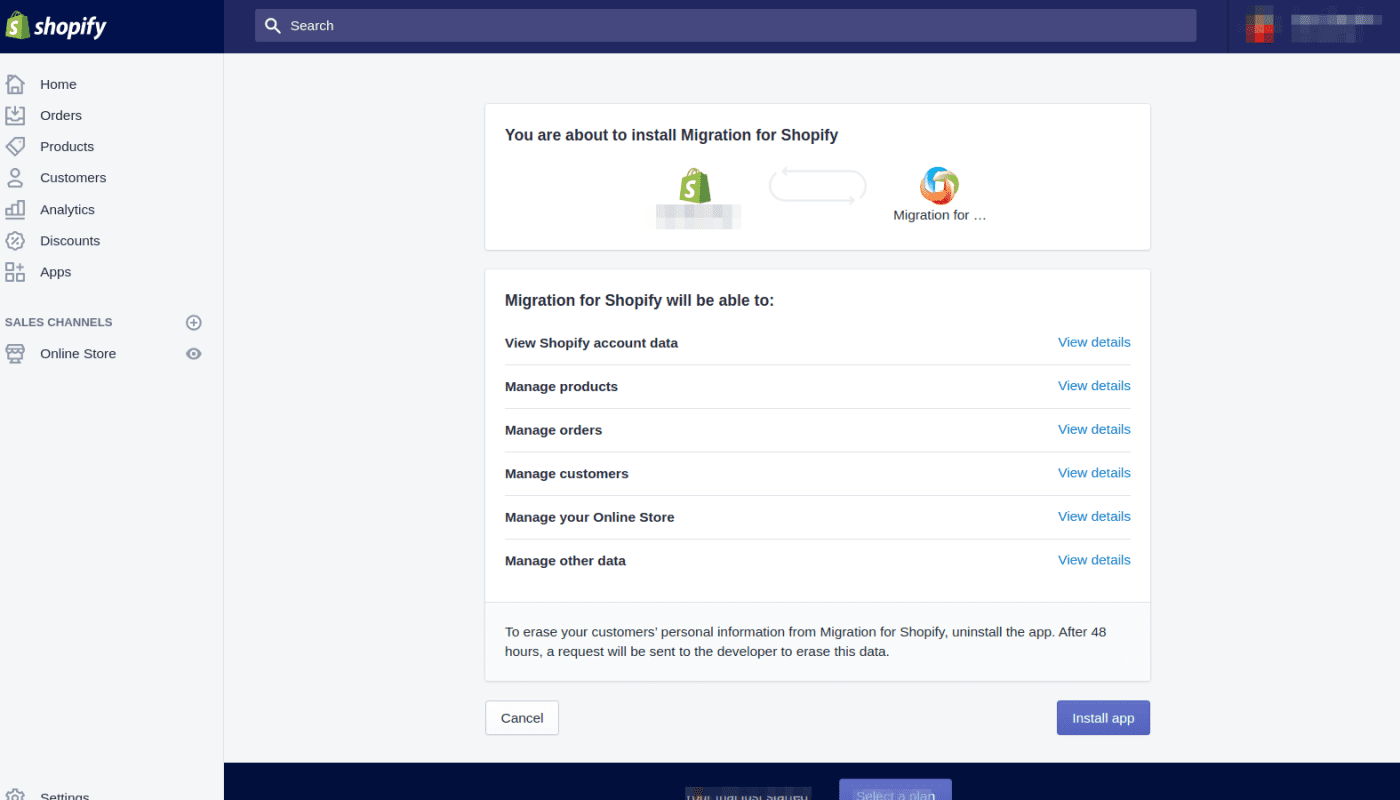Click the Orders inbox icon
1400x800 pixels.
pos(15,115)
